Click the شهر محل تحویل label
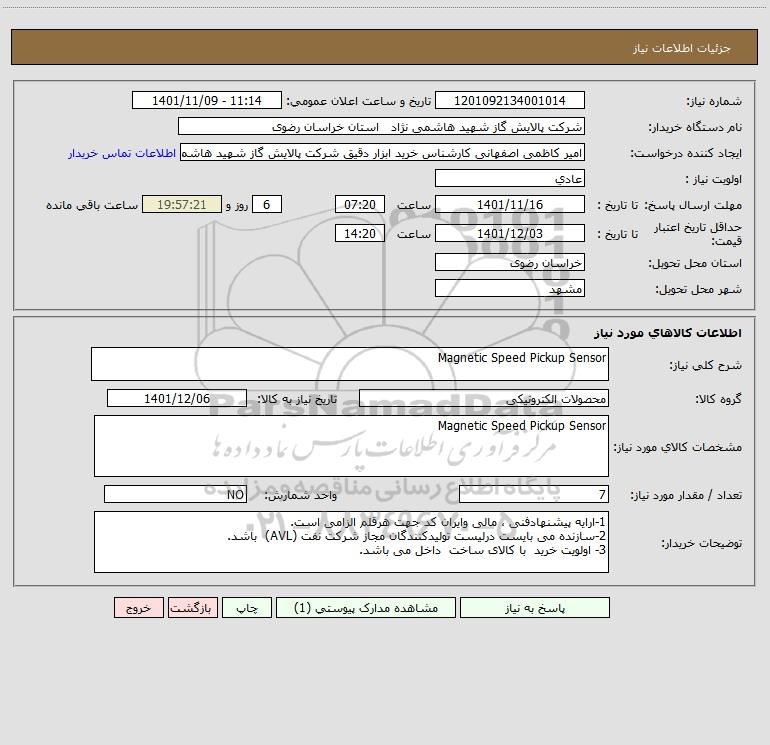The width and height of the screenshot is (770, 745). pos(699,289)
